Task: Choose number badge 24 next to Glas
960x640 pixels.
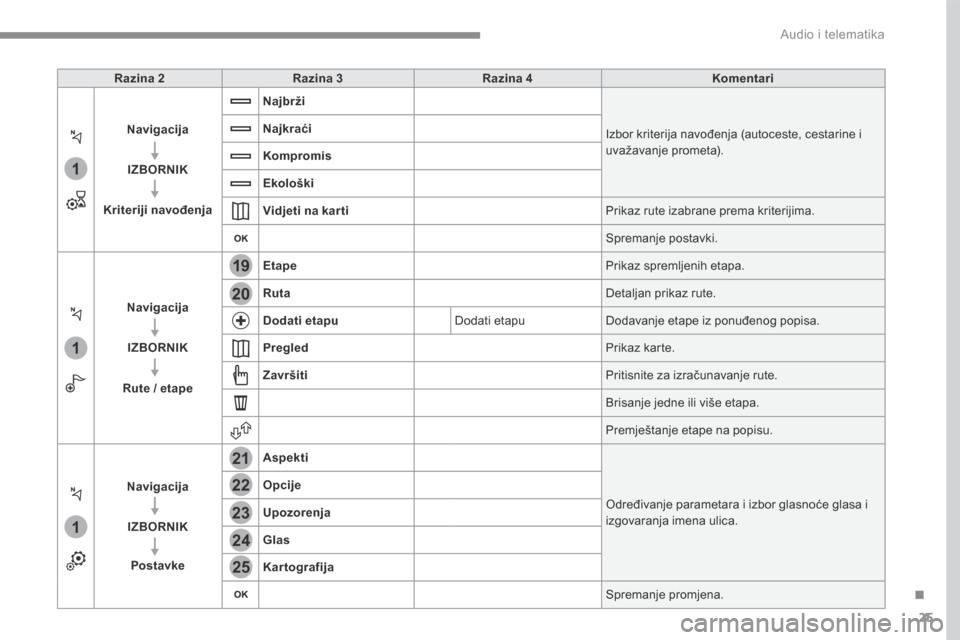Action: pos(241,540)
